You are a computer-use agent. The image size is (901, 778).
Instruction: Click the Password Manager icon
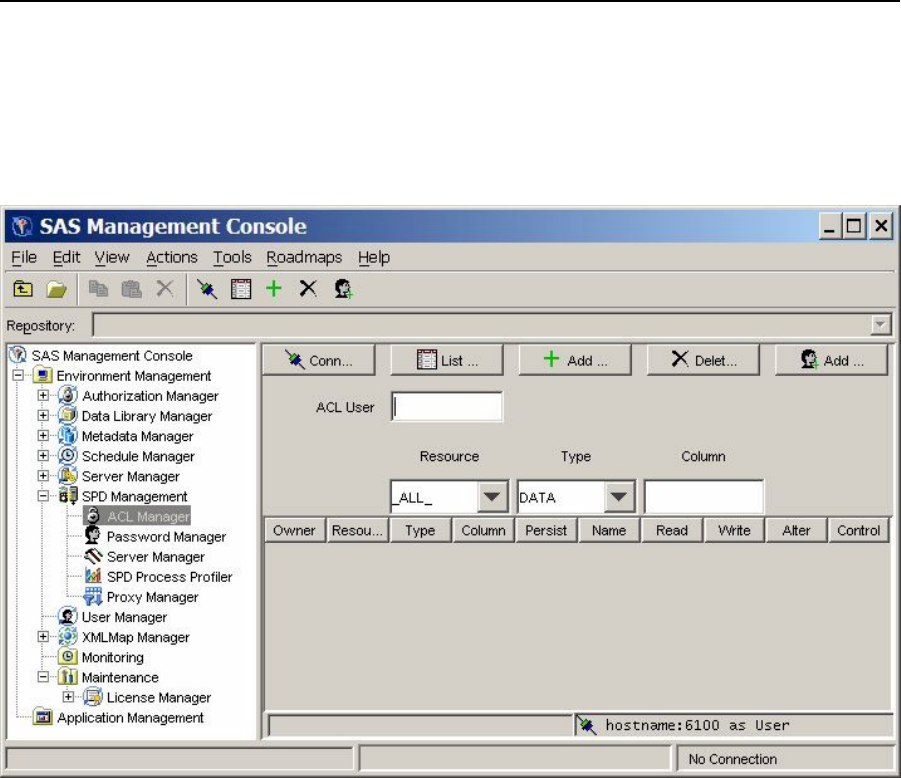93,536
